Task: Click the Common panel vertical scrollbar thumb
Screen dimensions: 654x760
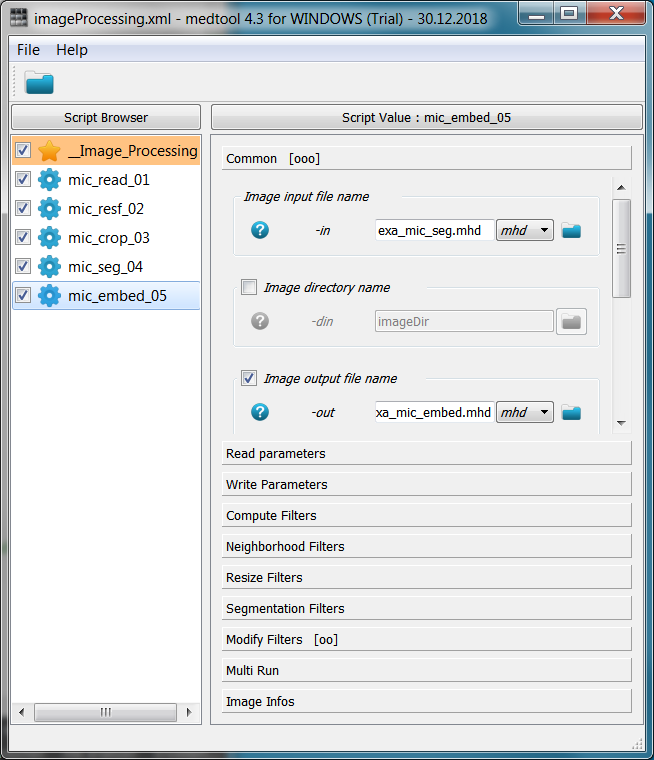Action: [622, 249]
